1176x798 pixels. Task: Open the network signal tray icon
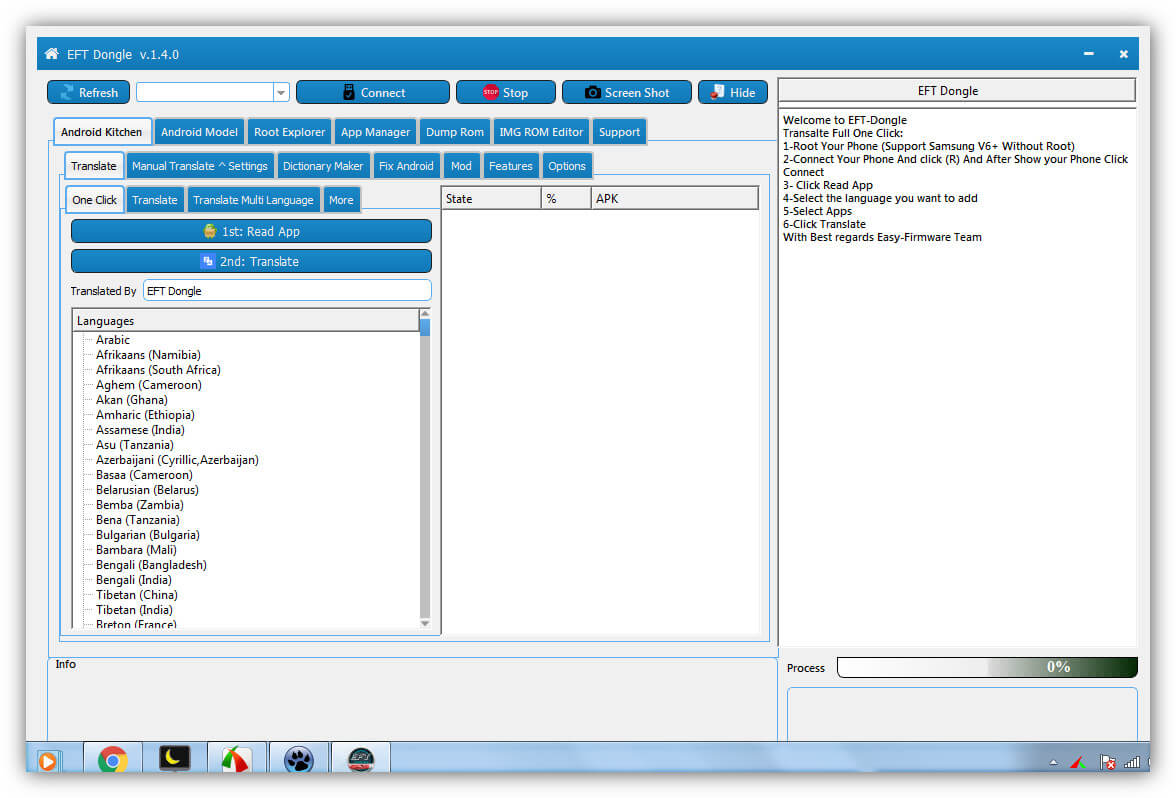click(1132, 763)
